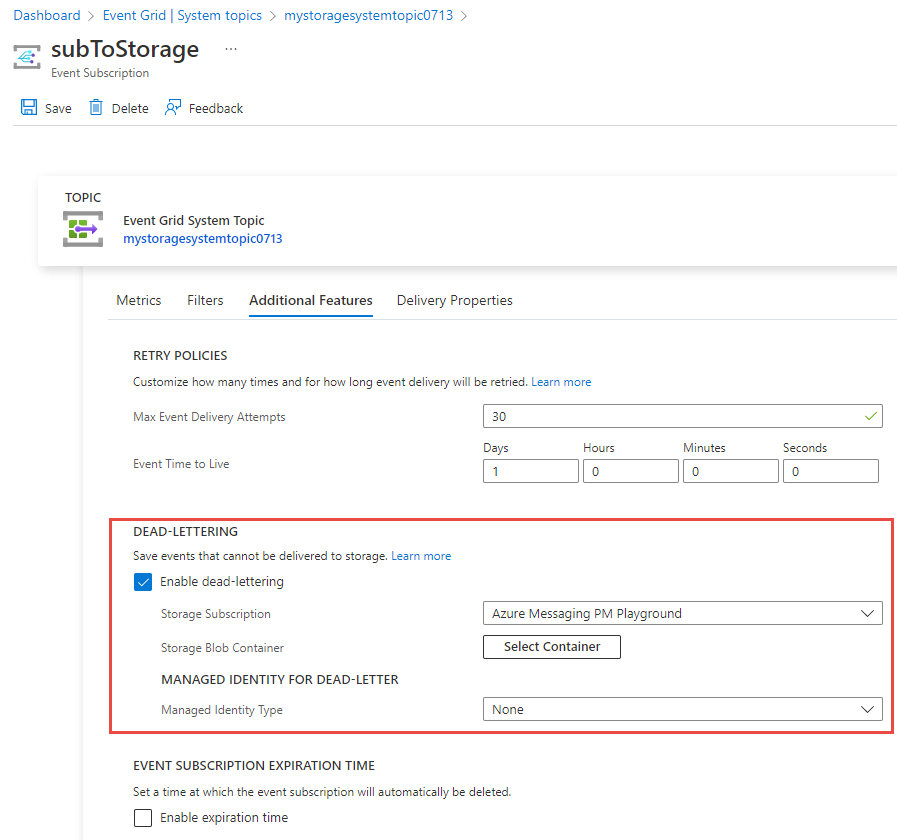Enable the dead-lettering checkbox
This screenshot has width=897, height=840.
(x=143, y=581)
